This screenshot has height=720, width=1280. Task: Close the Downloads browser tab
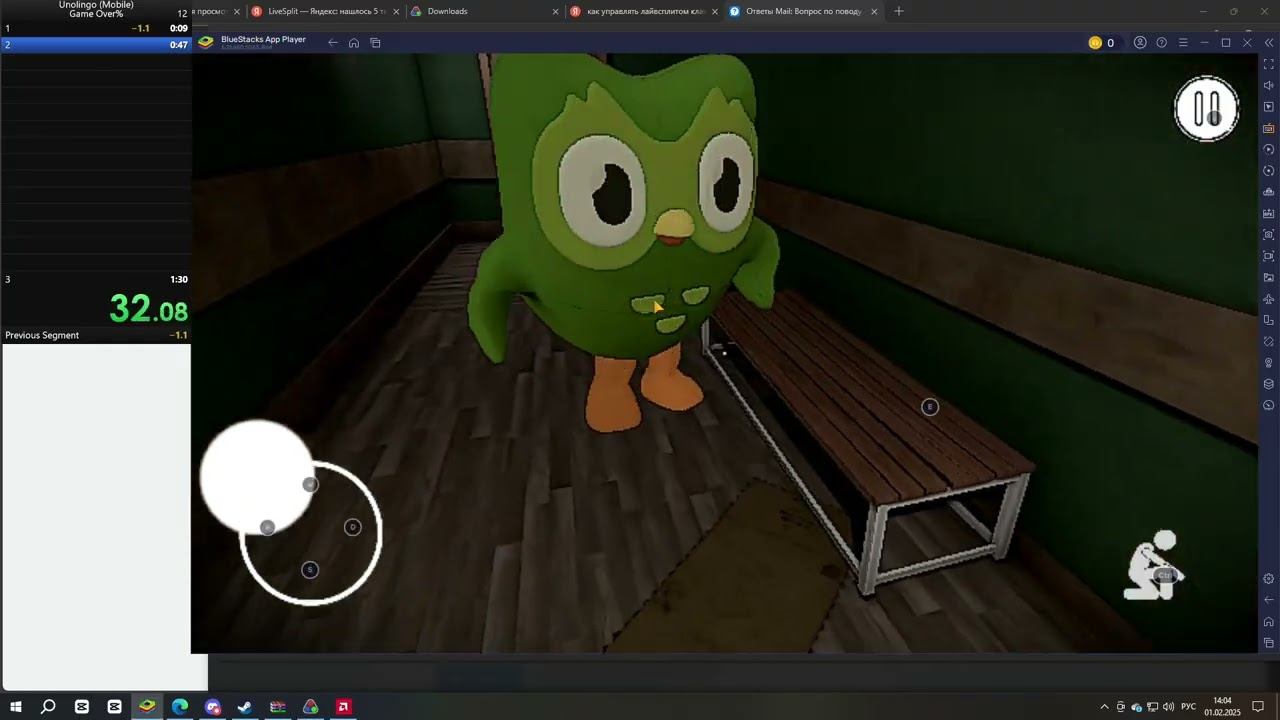(x=556, y=12)
